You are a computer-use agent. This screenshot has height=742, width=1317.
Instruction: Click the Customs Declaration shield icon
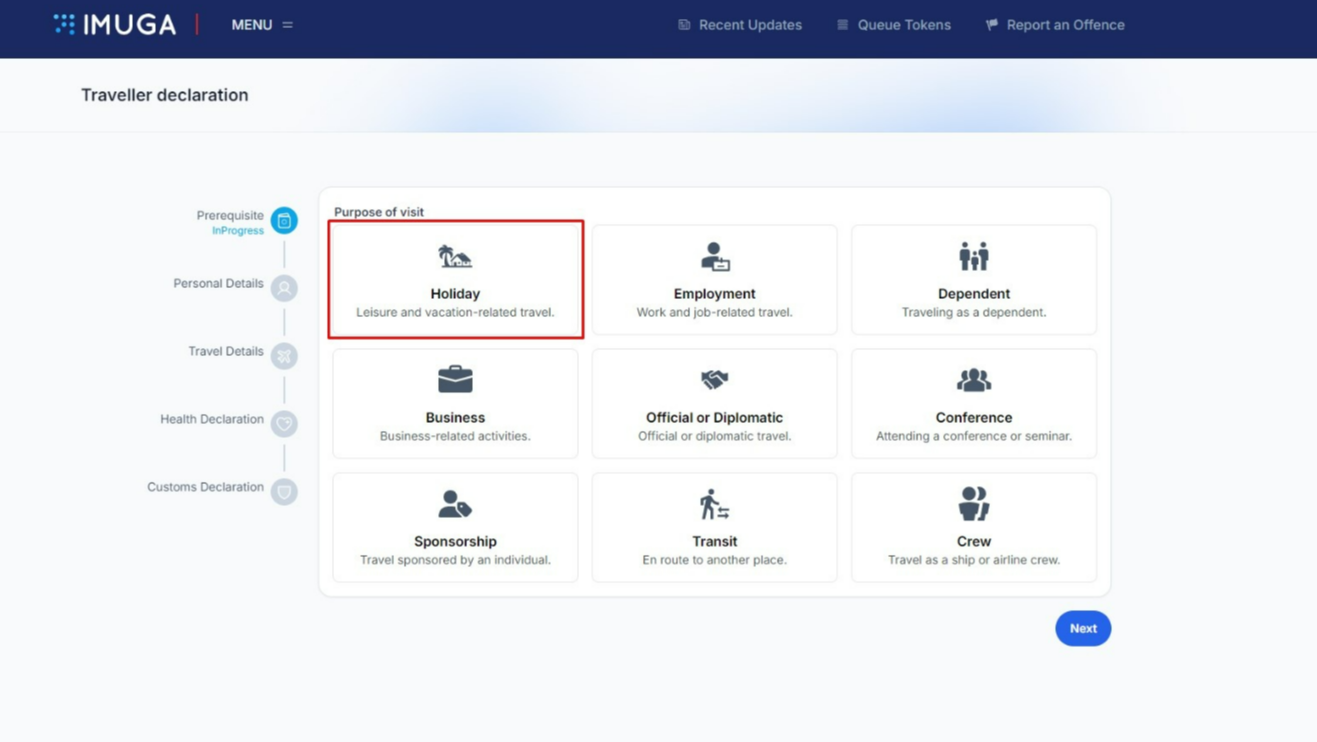[x=284, y=492]
